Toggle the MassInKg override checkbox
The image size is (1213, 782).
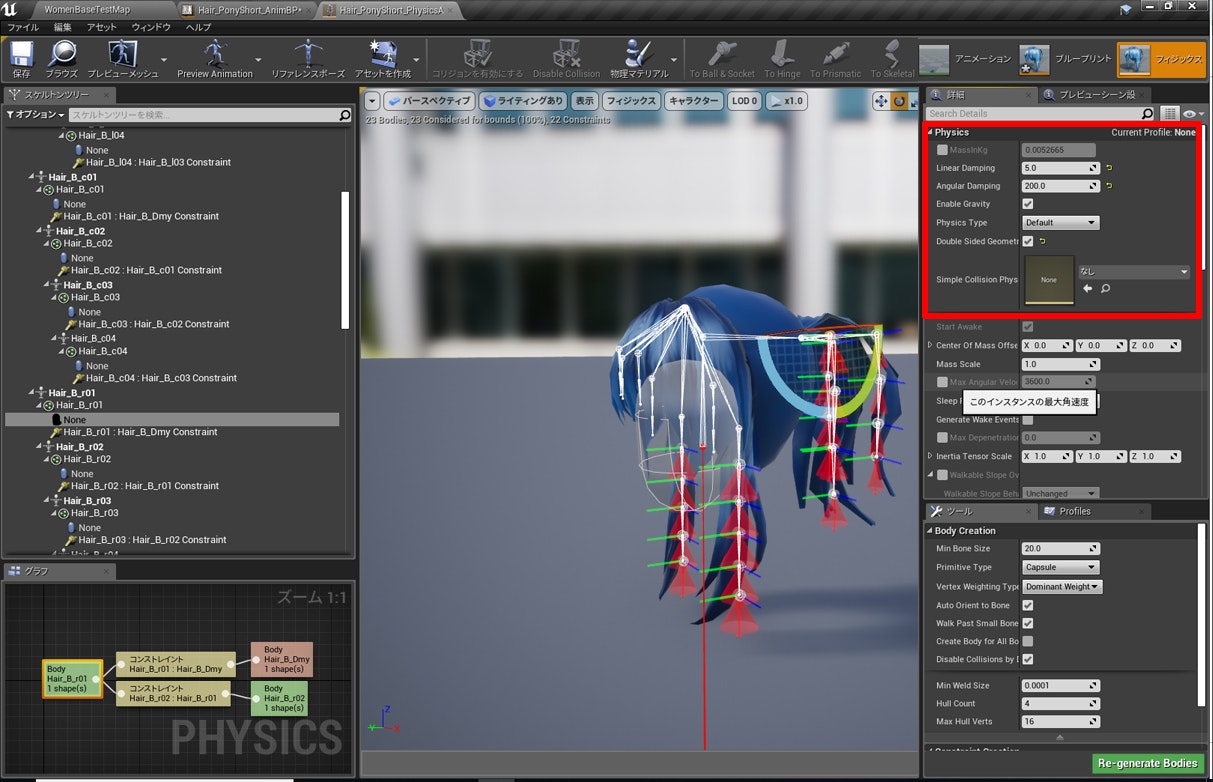(x=941, y=150)
